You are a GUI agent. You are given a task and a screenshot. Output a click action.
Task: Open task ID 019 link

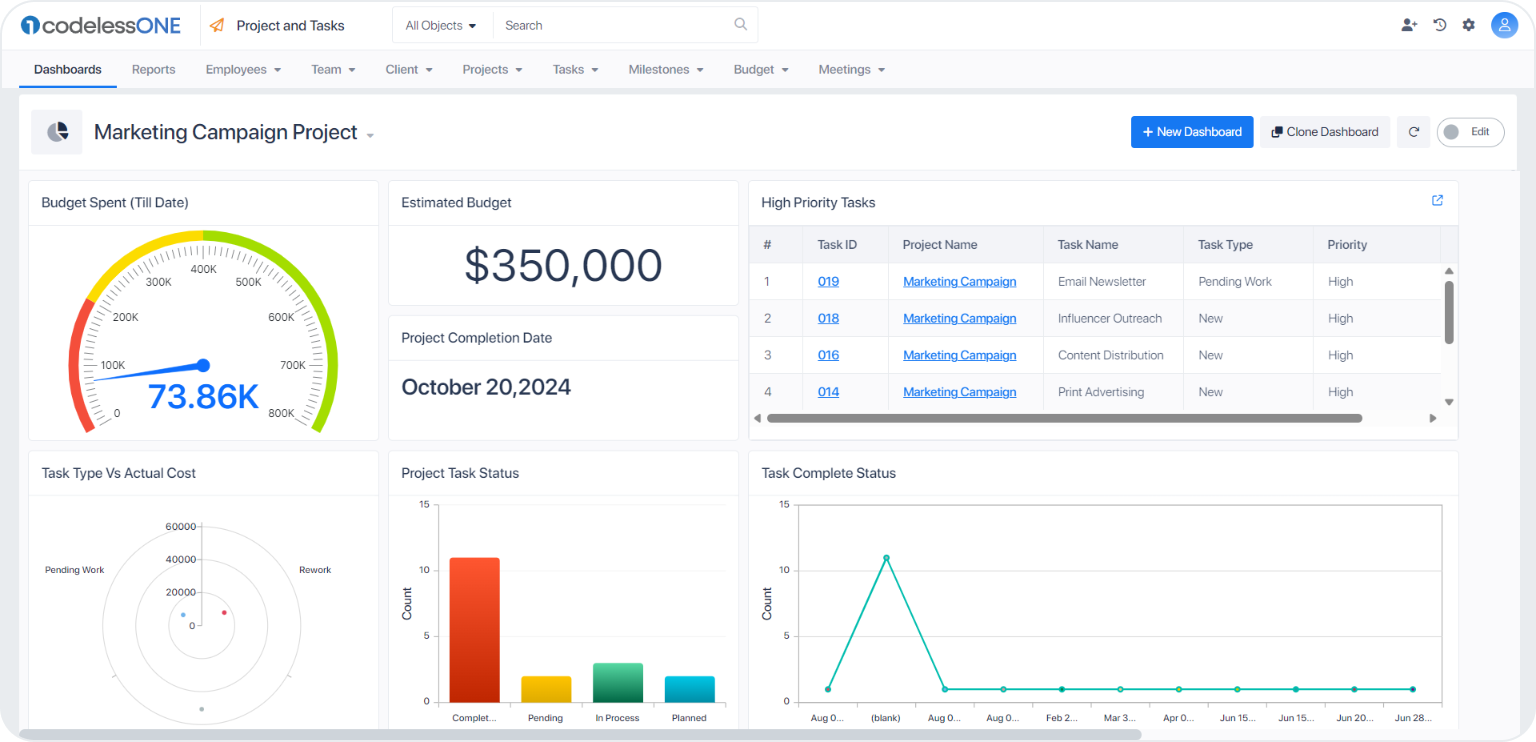(x=828, y=282)
